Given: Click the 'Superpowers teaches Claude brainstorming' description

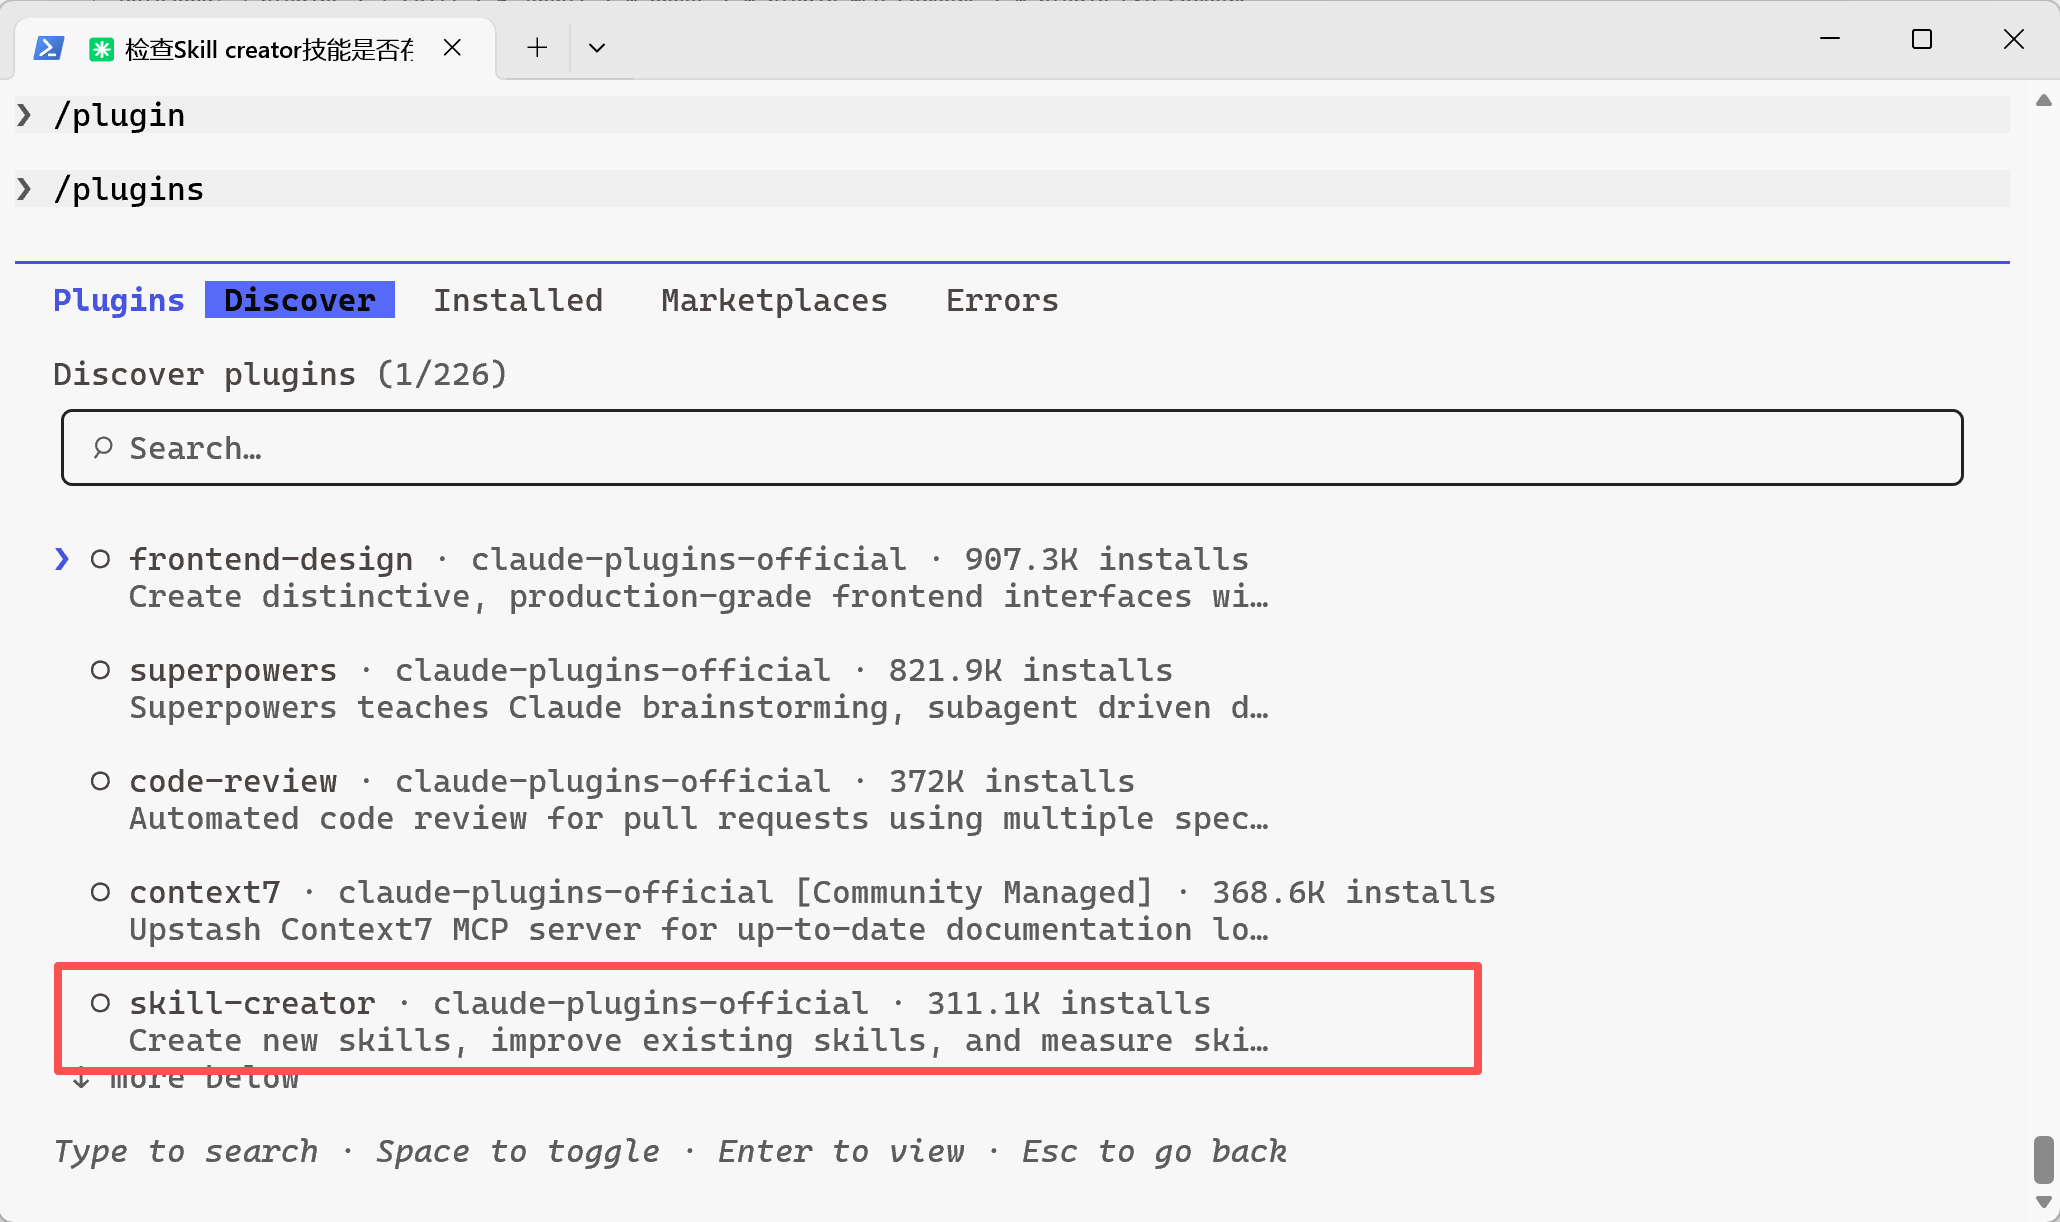Looking at the screenshot, I should click(699, 708).
